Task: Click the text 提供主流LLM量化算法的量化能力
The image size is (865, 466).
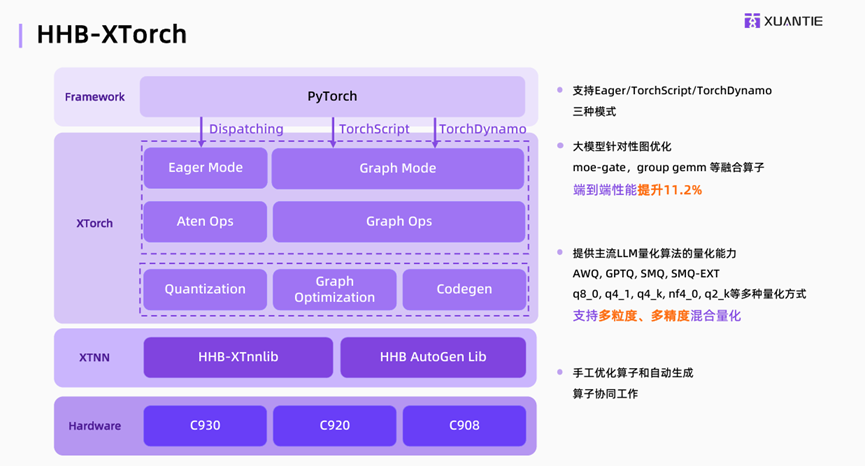Action: (x=654, y=253)
